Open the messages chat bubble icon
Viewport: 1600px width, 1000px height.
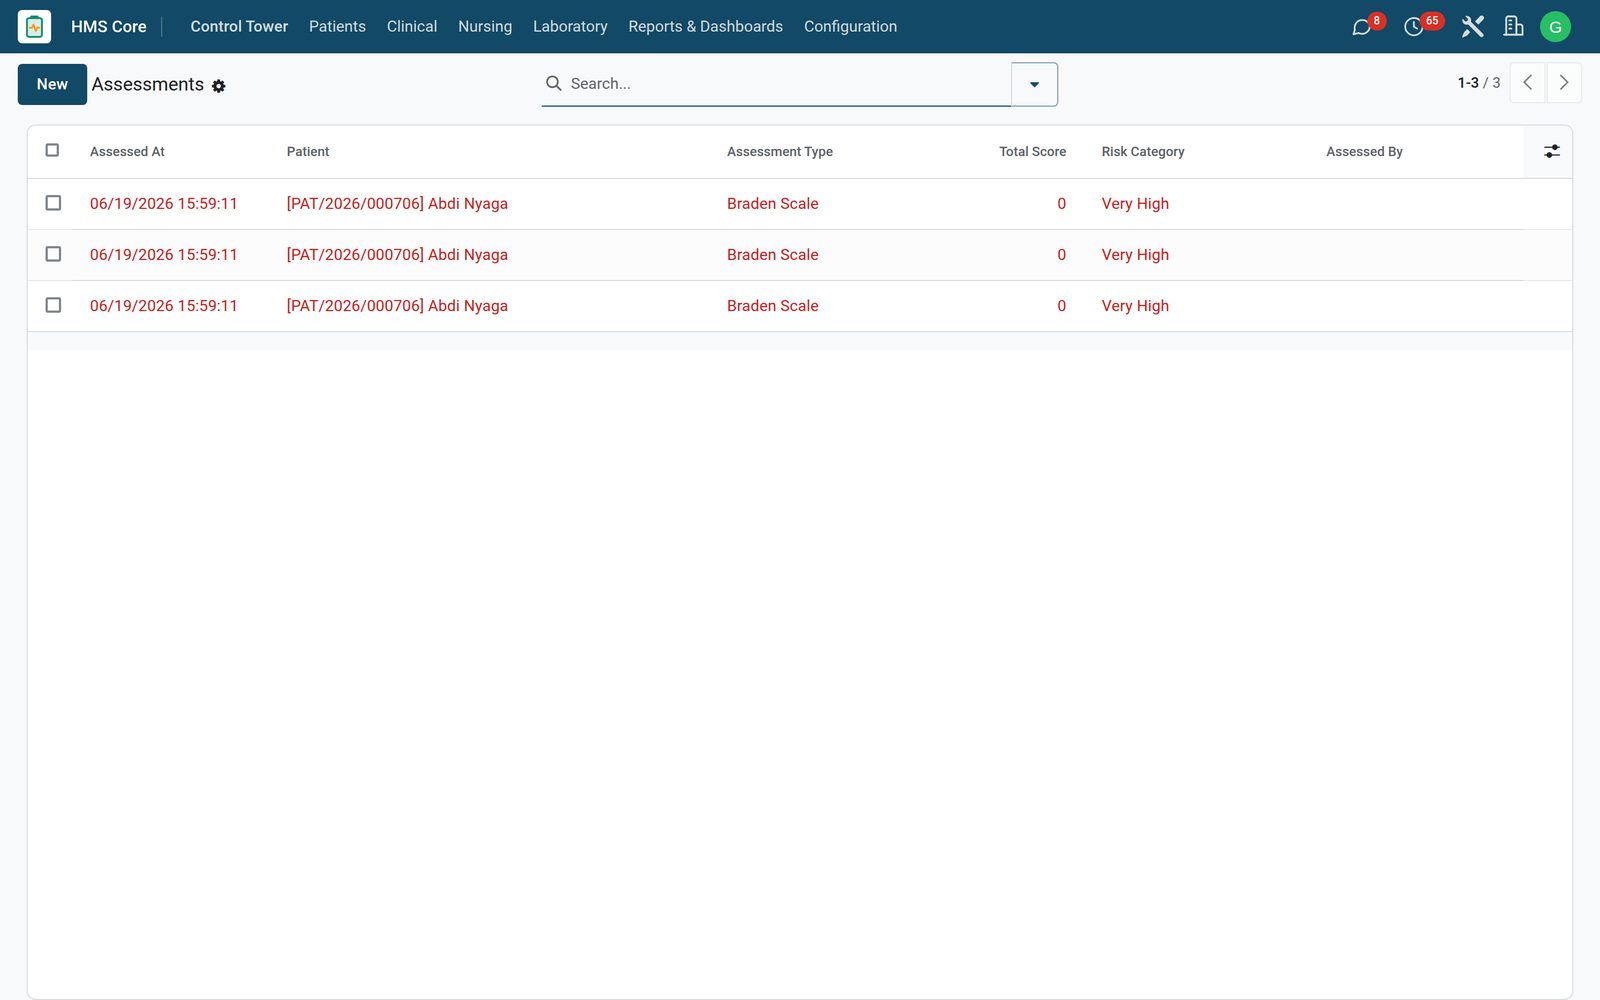click(1361, 27)
